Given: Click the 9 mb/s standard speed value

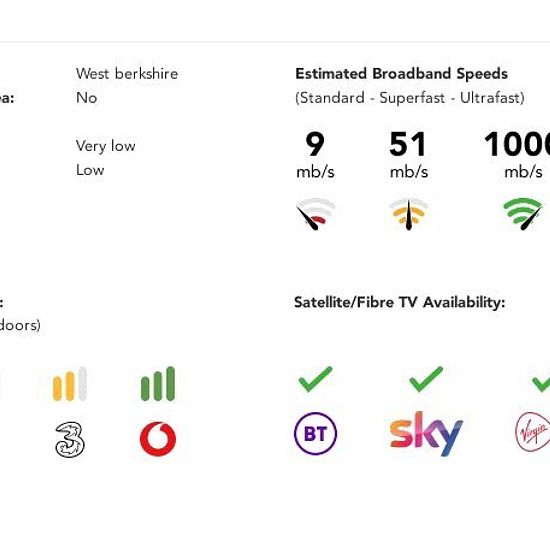Looking at the screenshot, I should pos(315,154).
